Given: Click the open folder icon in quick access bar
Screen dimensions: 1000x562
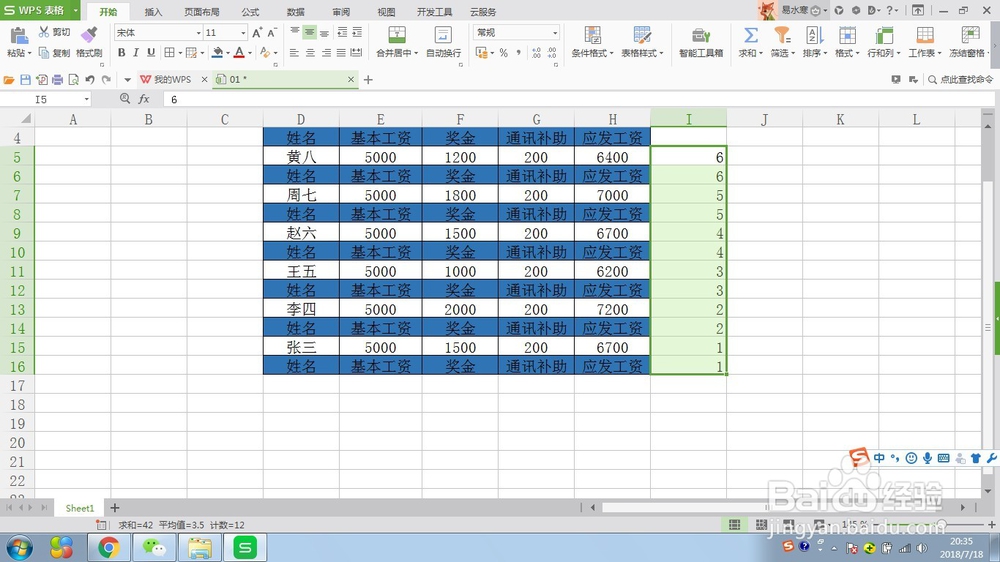Looking at the screenshot, I should coord(9,80).
